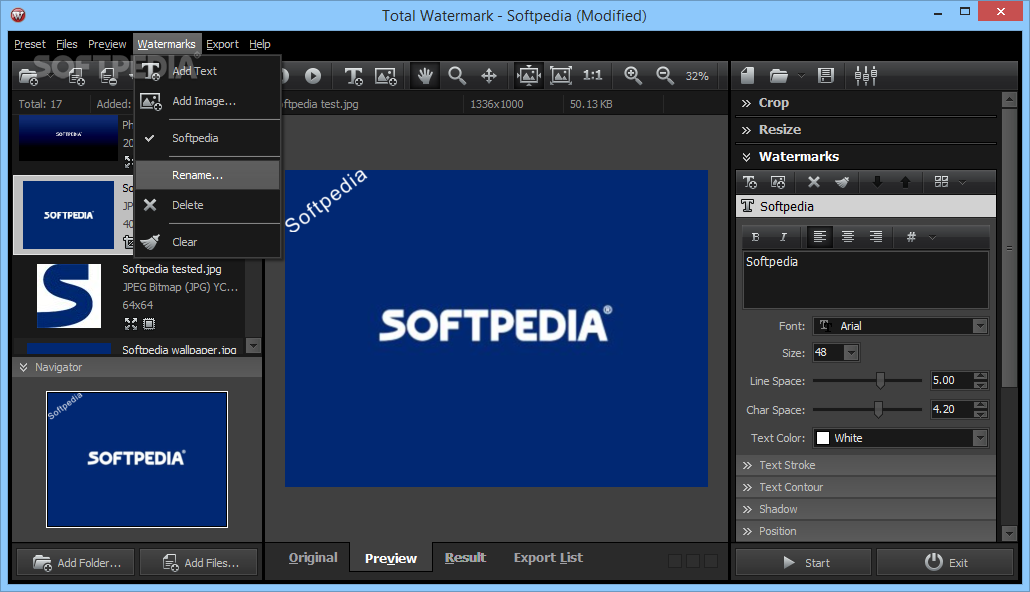
Task: Expand the Text Stroke section
Action: (x=866, y=465)
